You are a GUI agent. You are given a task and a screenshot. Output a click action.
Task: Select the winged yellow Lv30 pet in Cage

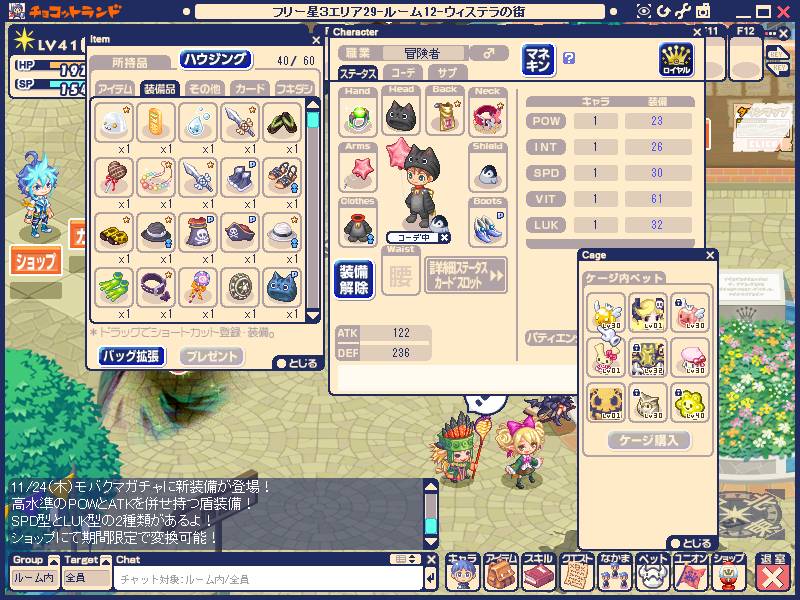pyautogui.click(x=606, y=313)
